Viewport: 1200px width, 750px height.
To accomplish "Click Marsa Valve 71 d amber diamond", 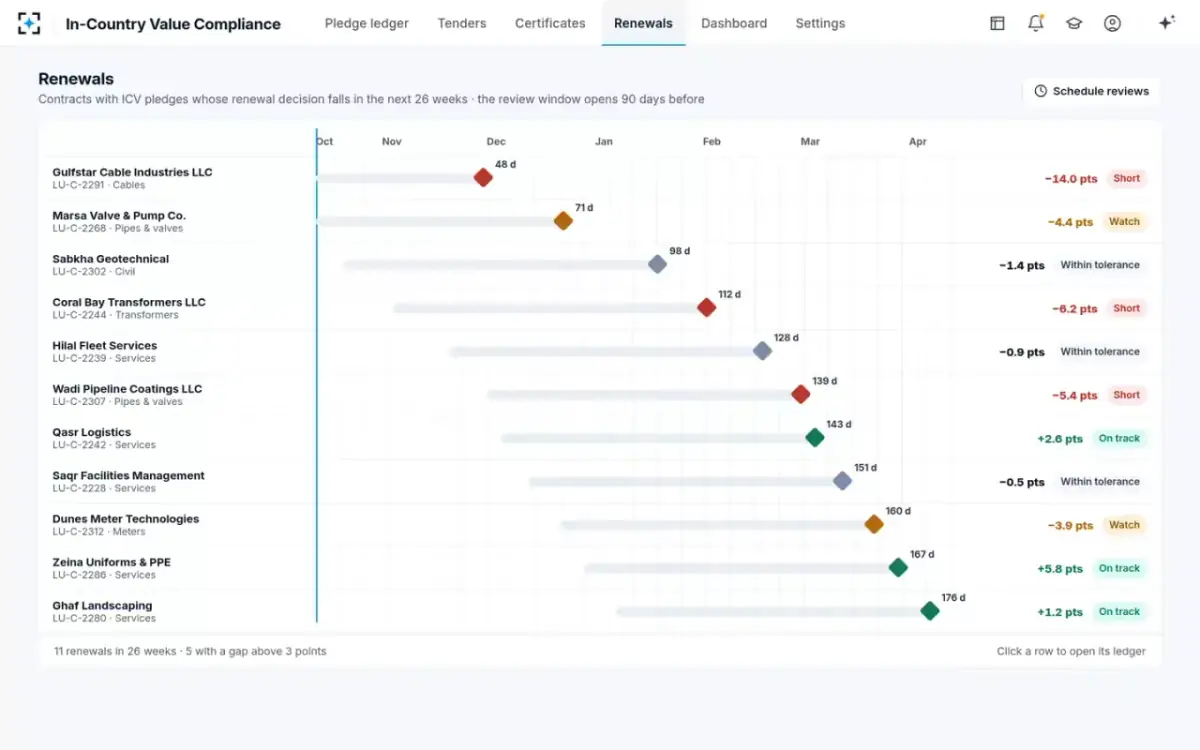I will coord(563,221).
